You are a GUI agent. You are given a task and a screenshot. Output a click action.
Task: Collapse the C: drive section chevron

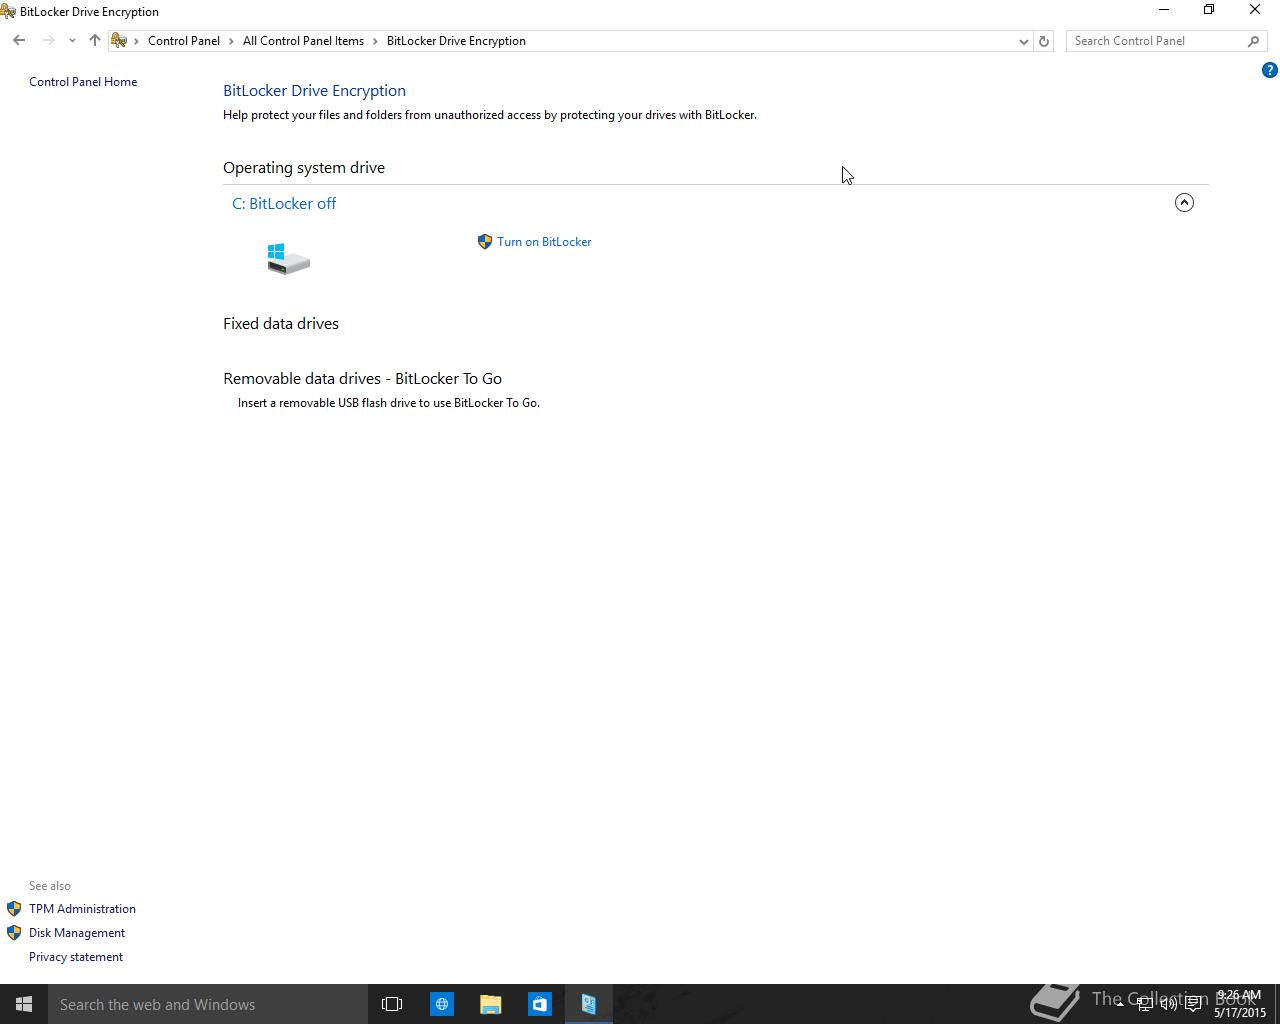pos(1184,203)
